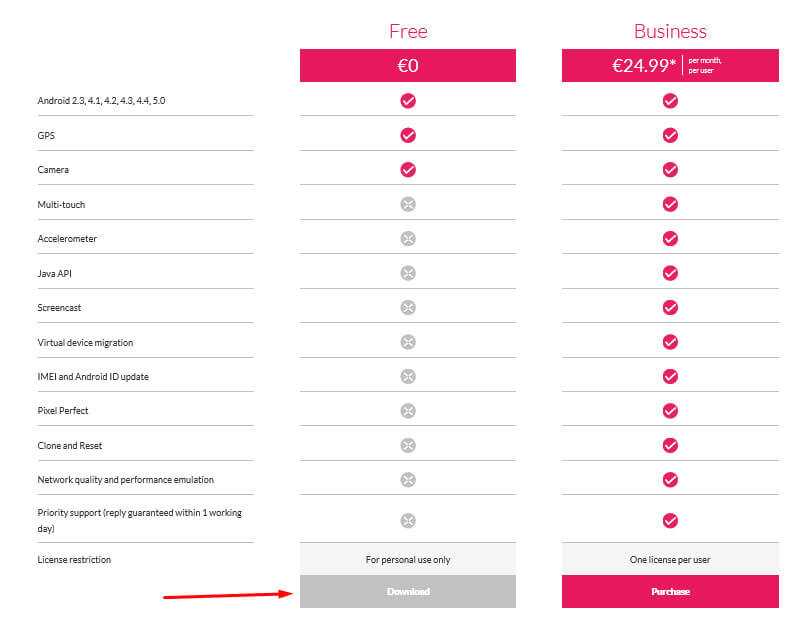The width and height of the screenshot is (801, 617).
Task: Click the Business plan Pixel Perfect checkmark
Action: coord(670,410)
